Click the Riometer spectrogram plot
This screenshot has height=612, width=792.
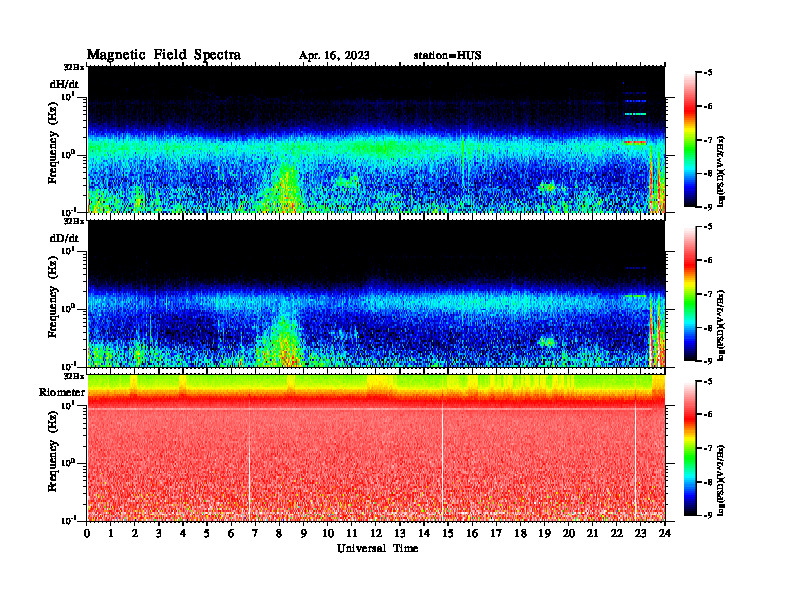(376, 448)
